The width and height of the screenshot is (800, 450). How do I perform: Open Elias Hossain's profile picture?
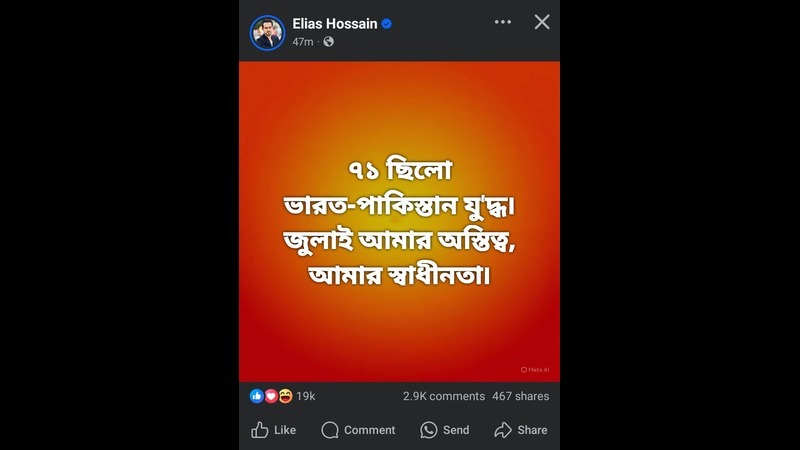coord(267,33)
